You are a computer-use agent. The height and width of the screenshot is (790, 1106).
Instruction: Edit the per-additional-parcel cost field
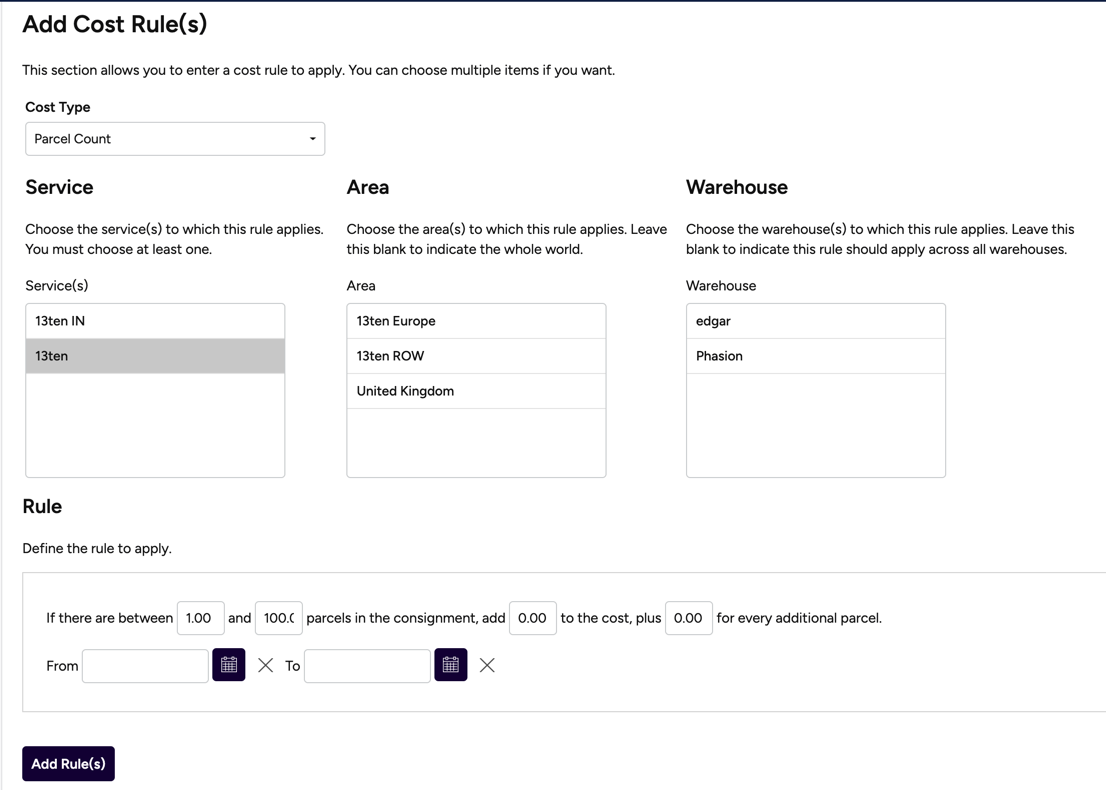tap(688, 618)
